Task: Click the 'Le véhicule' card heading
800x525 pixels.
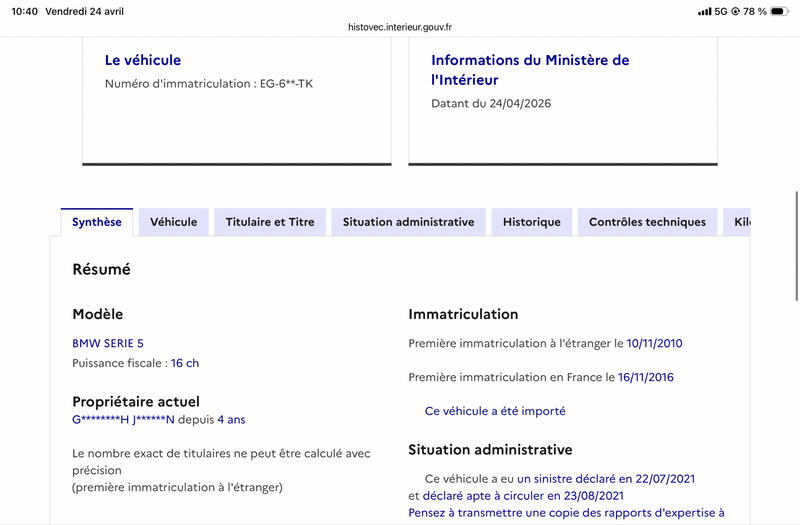Action: coord(143,60)
